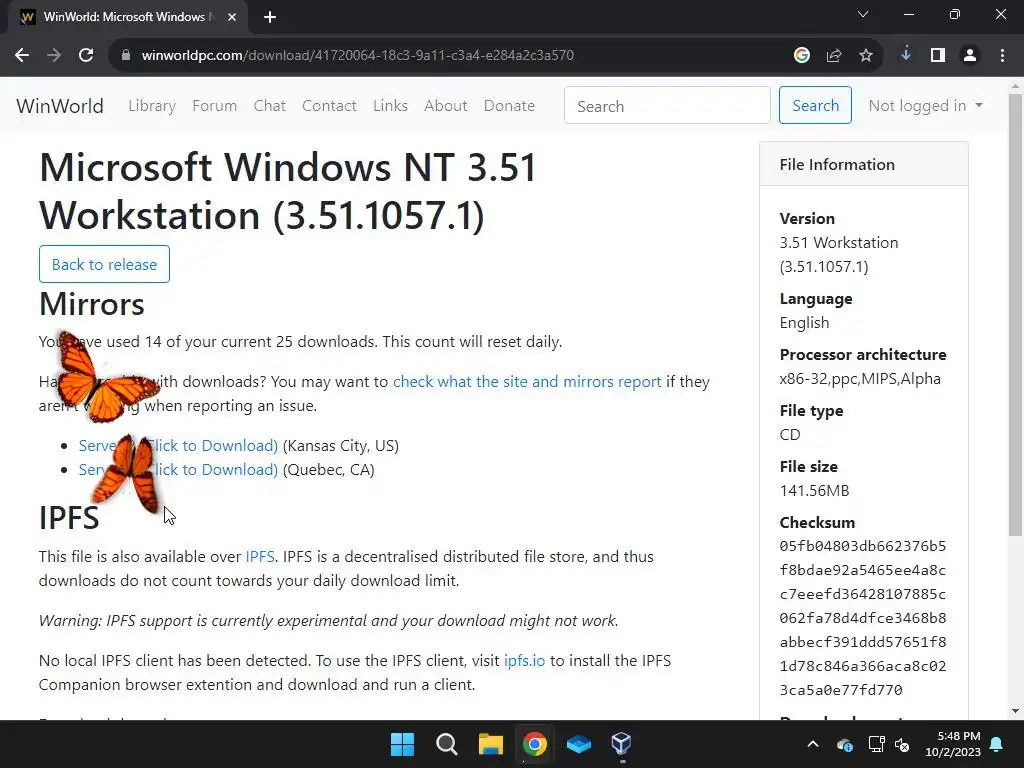
Task: Click the site Search input field
Action: click(x=667, y=105)
